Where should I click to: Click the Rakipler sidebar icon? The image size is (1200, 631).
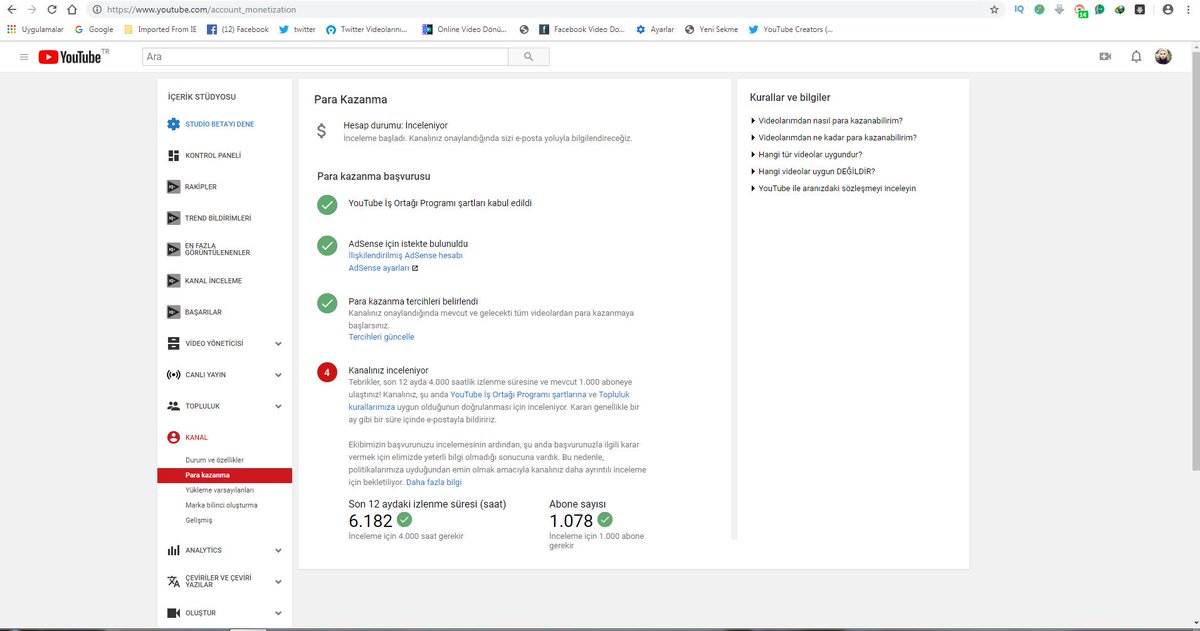tap(173, 187)
